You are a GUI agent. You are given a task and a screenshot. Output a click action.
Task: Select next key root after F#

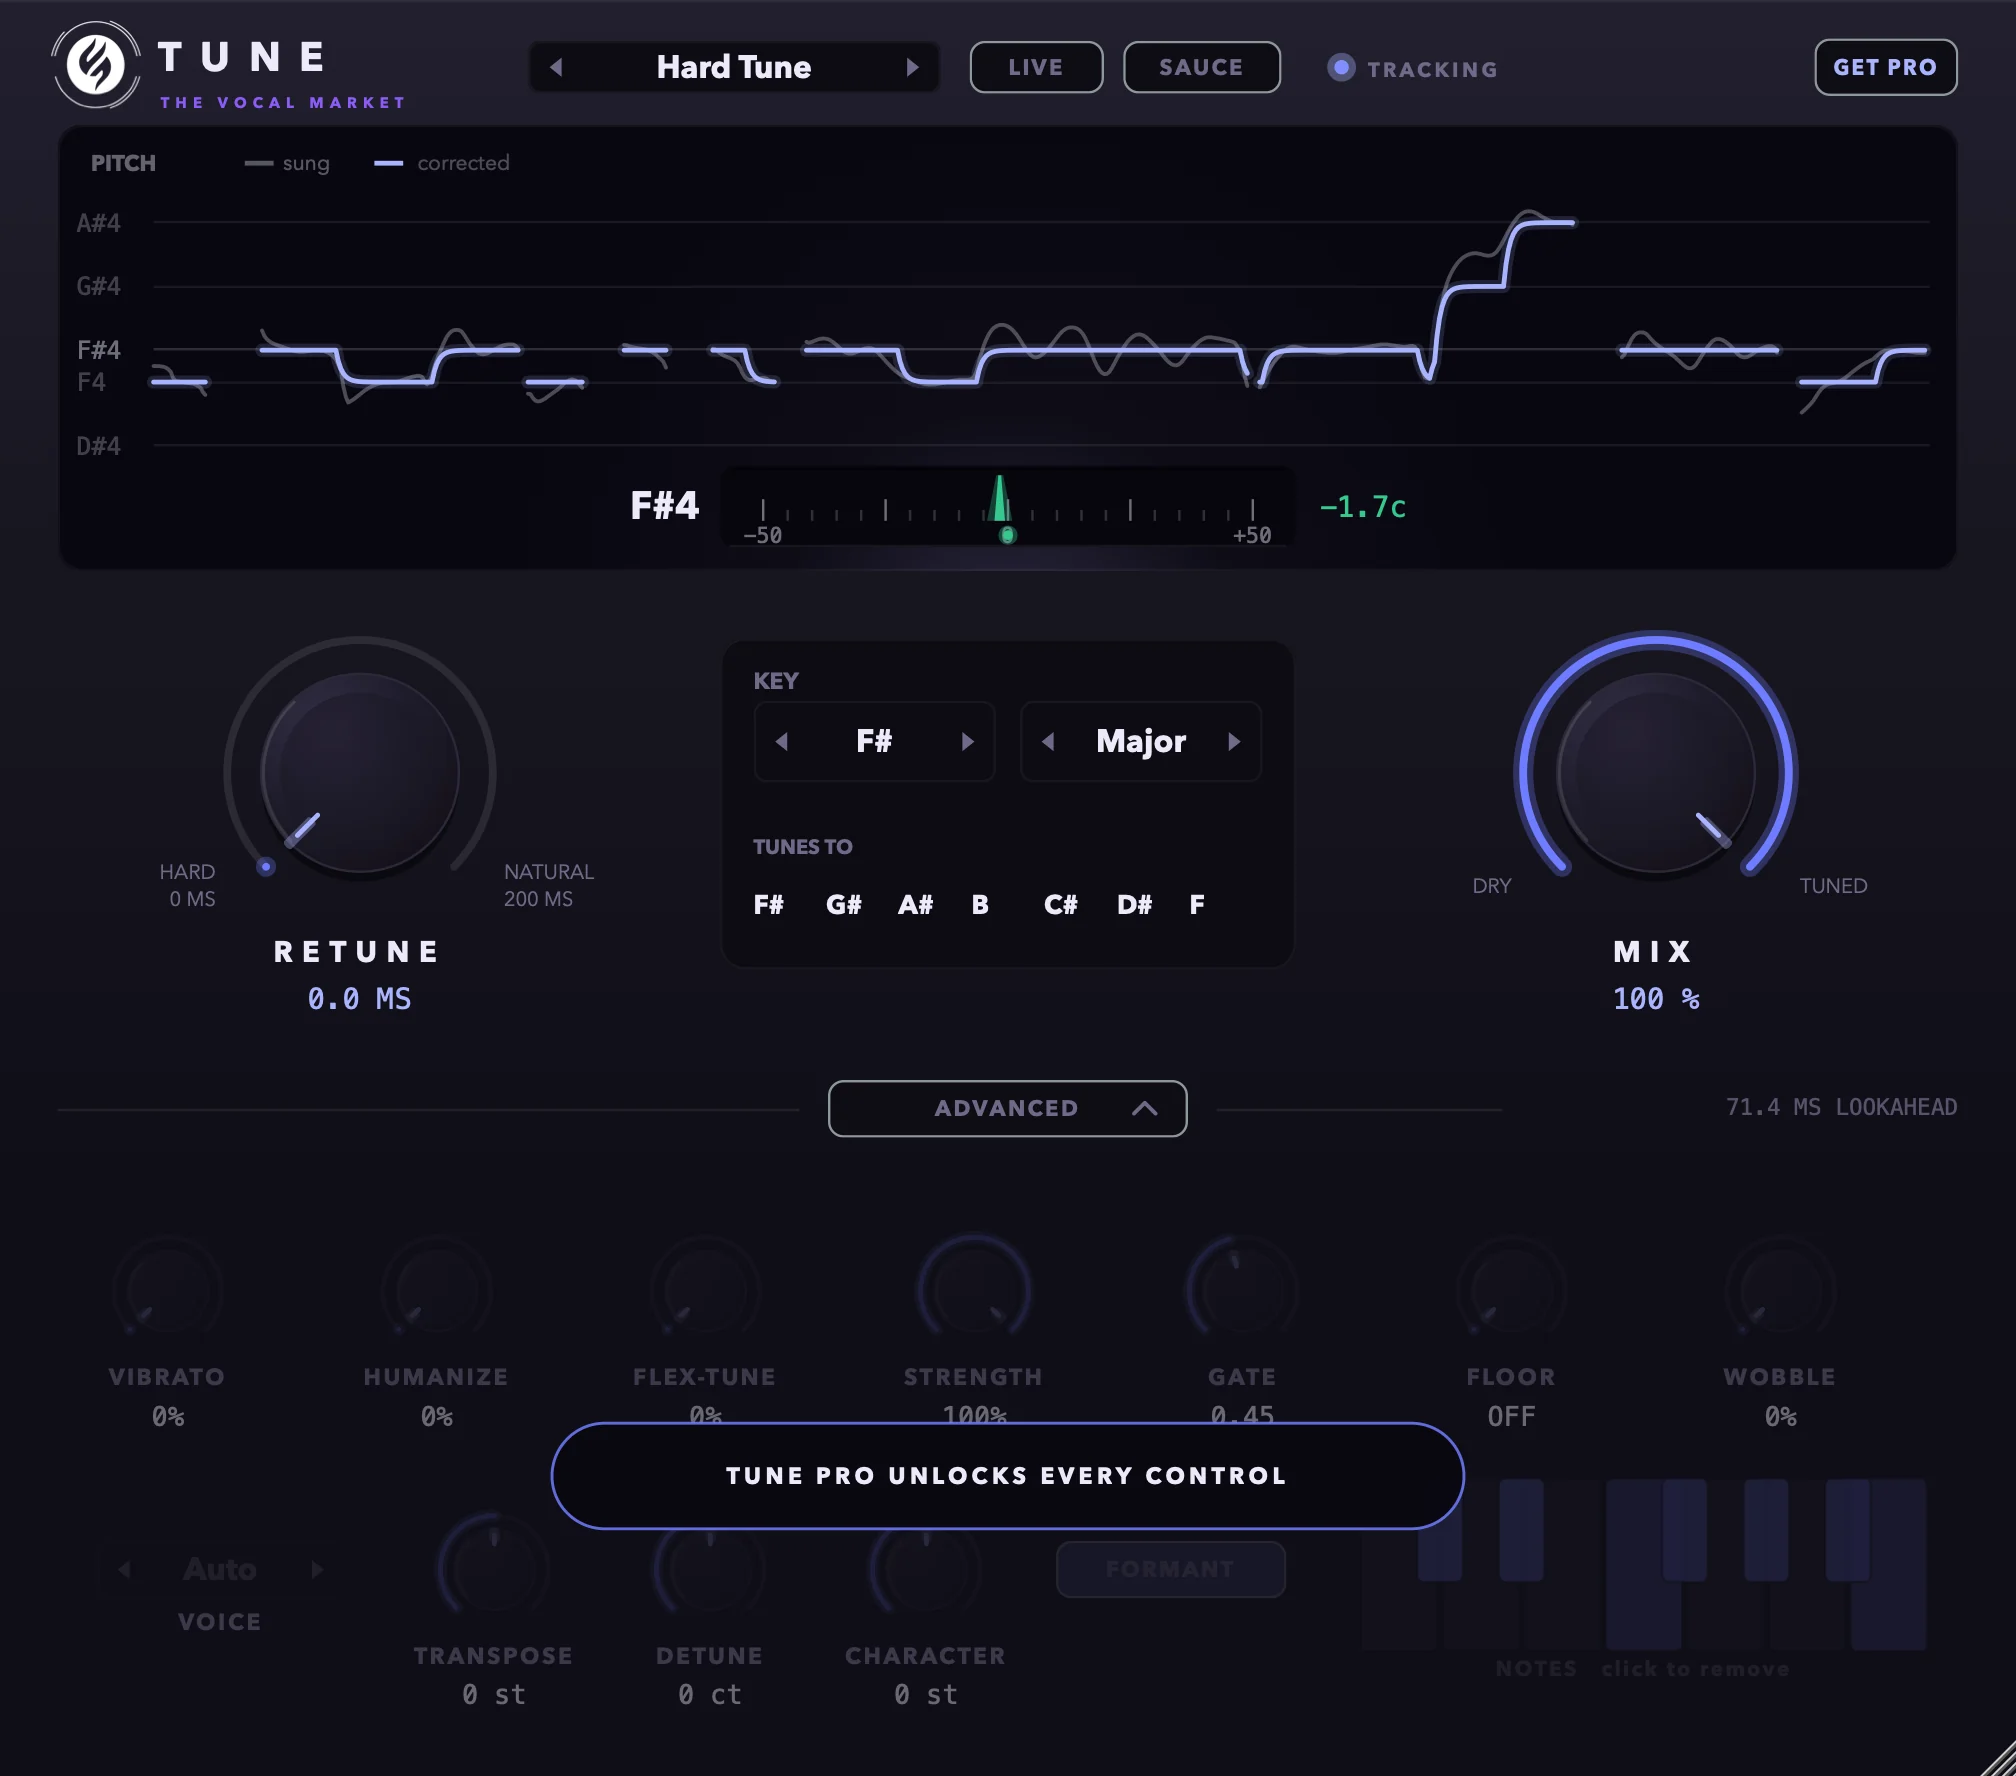(967, 741)
